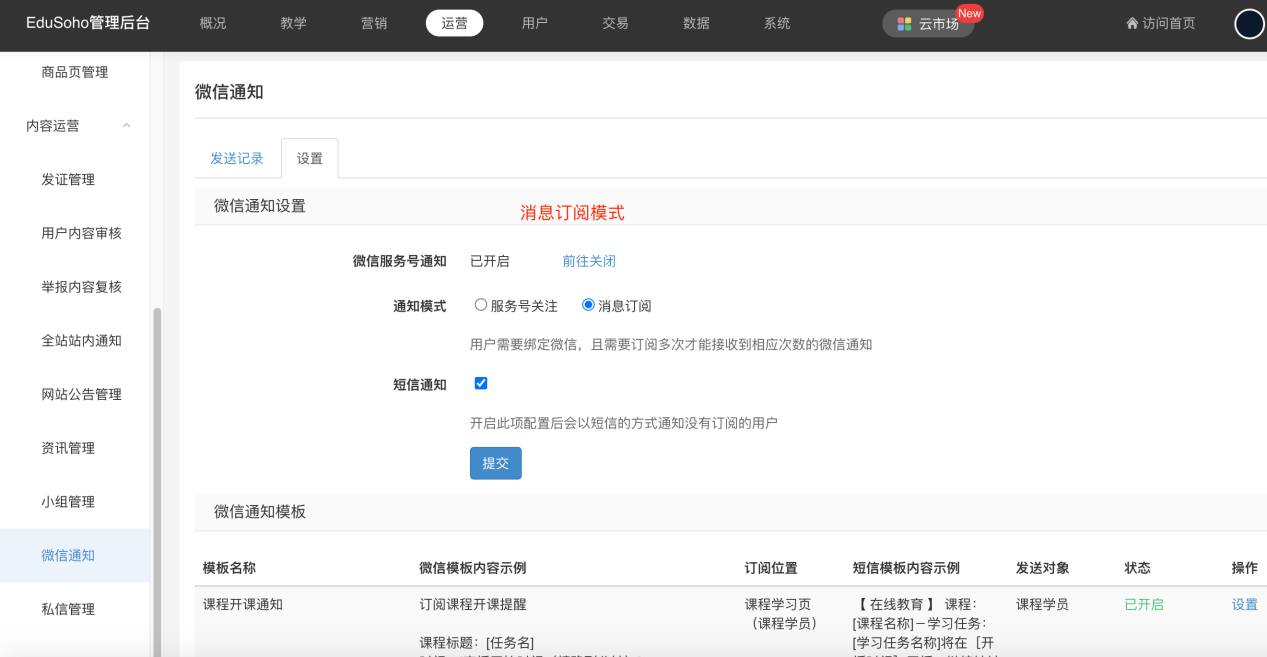Toggle the 短信通知 checkbox
Image resolution: width=1267 pixels, height=657 pixels.
[x=481, y=383]
